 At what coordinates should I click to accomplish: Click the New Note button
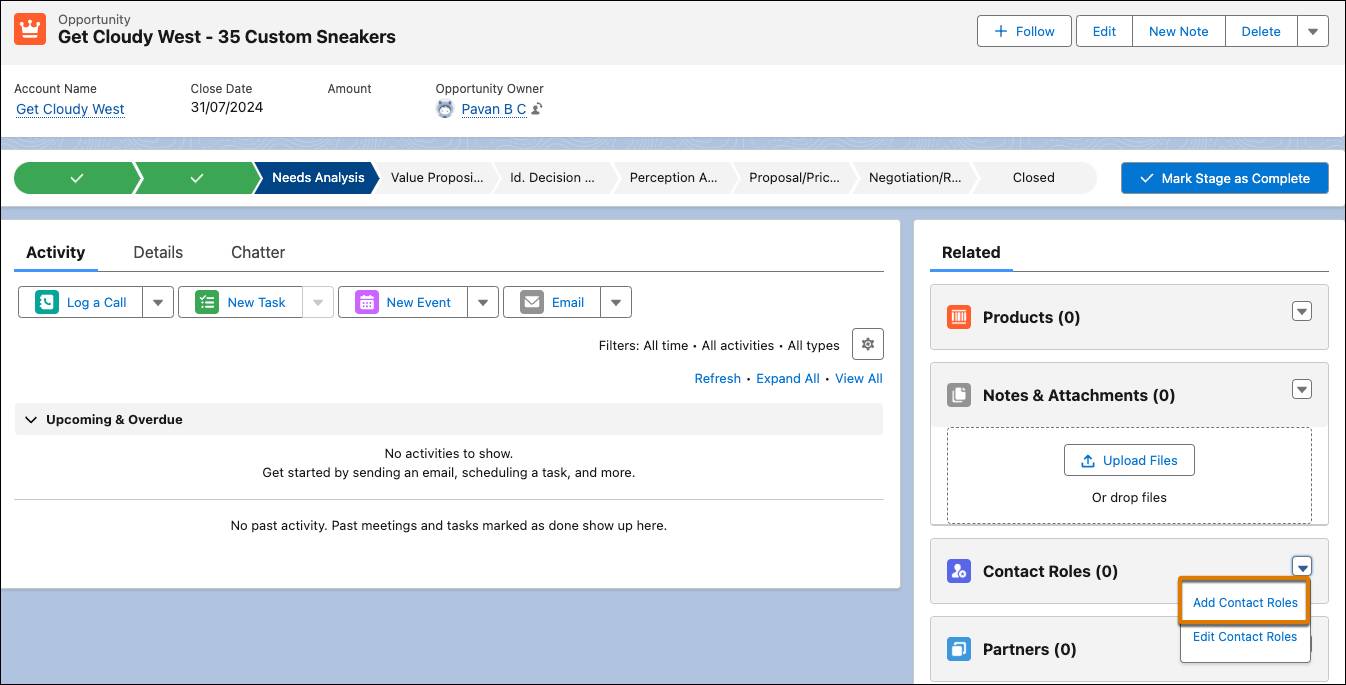point(1178,31)
